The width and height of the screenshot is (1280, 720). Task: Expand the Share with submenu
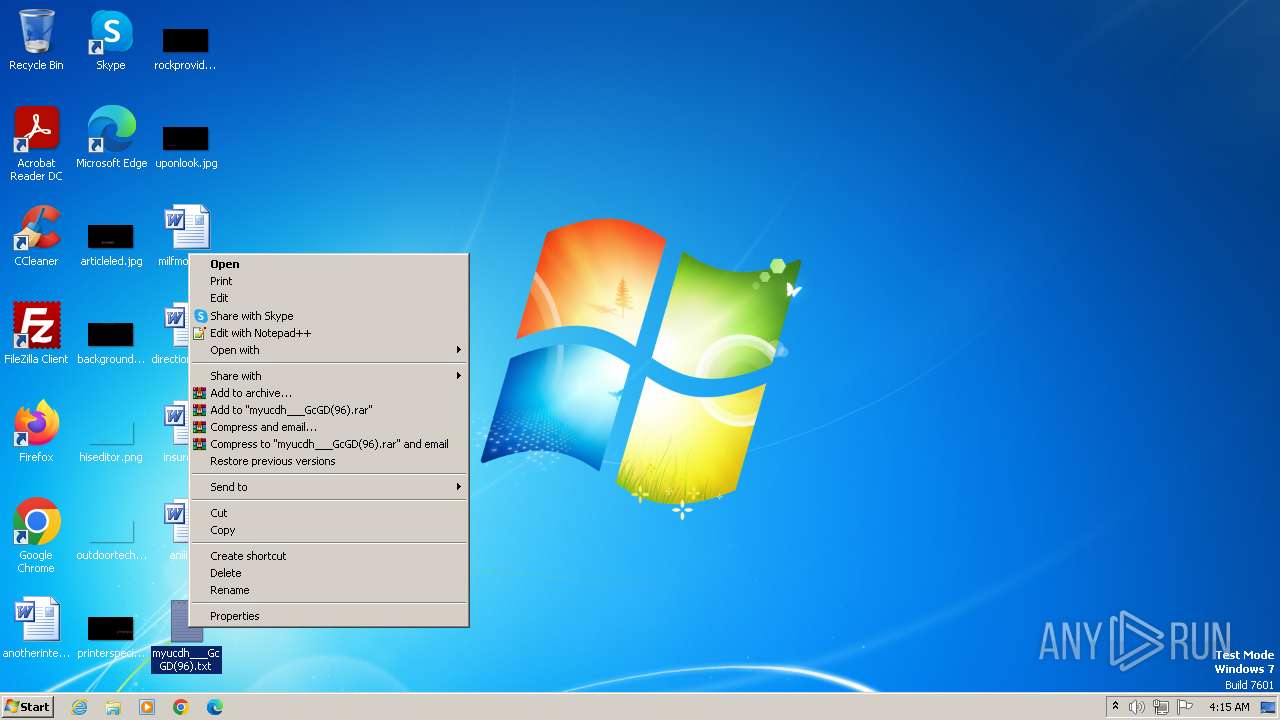click(x=329, y=376)
